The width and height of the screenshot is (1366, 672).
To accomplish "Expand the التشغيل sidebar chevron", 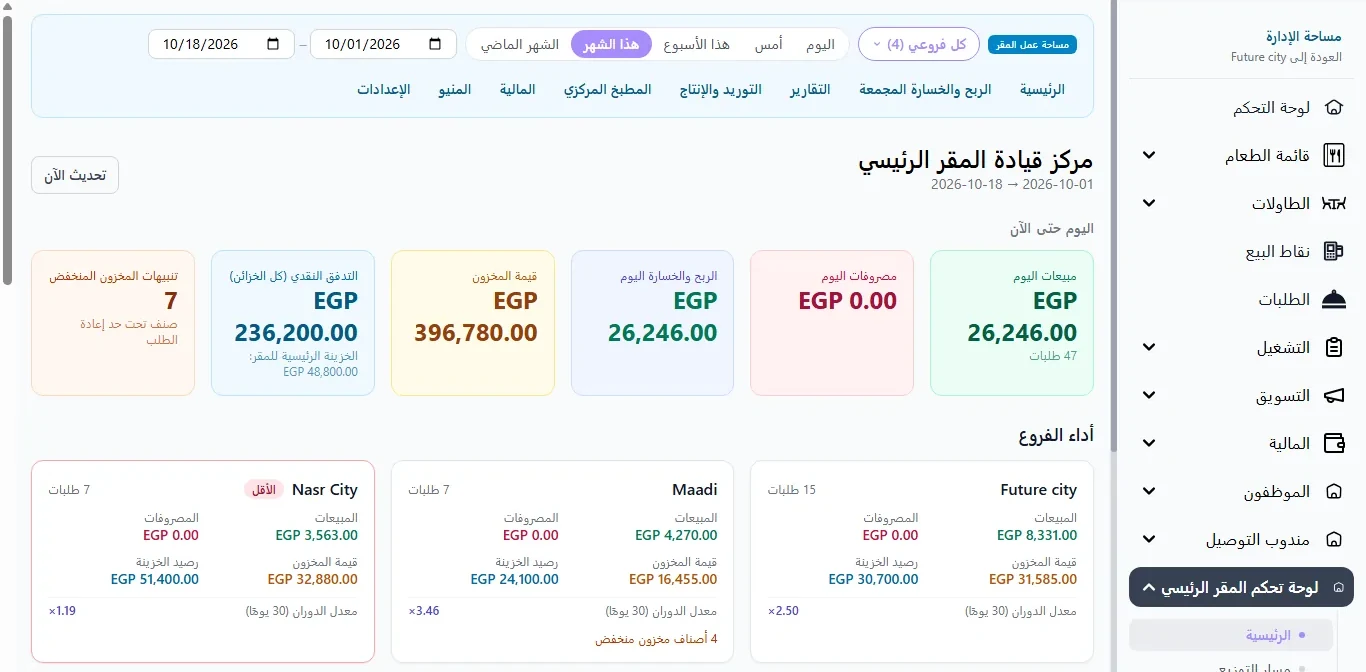I will pos(1149,347).
